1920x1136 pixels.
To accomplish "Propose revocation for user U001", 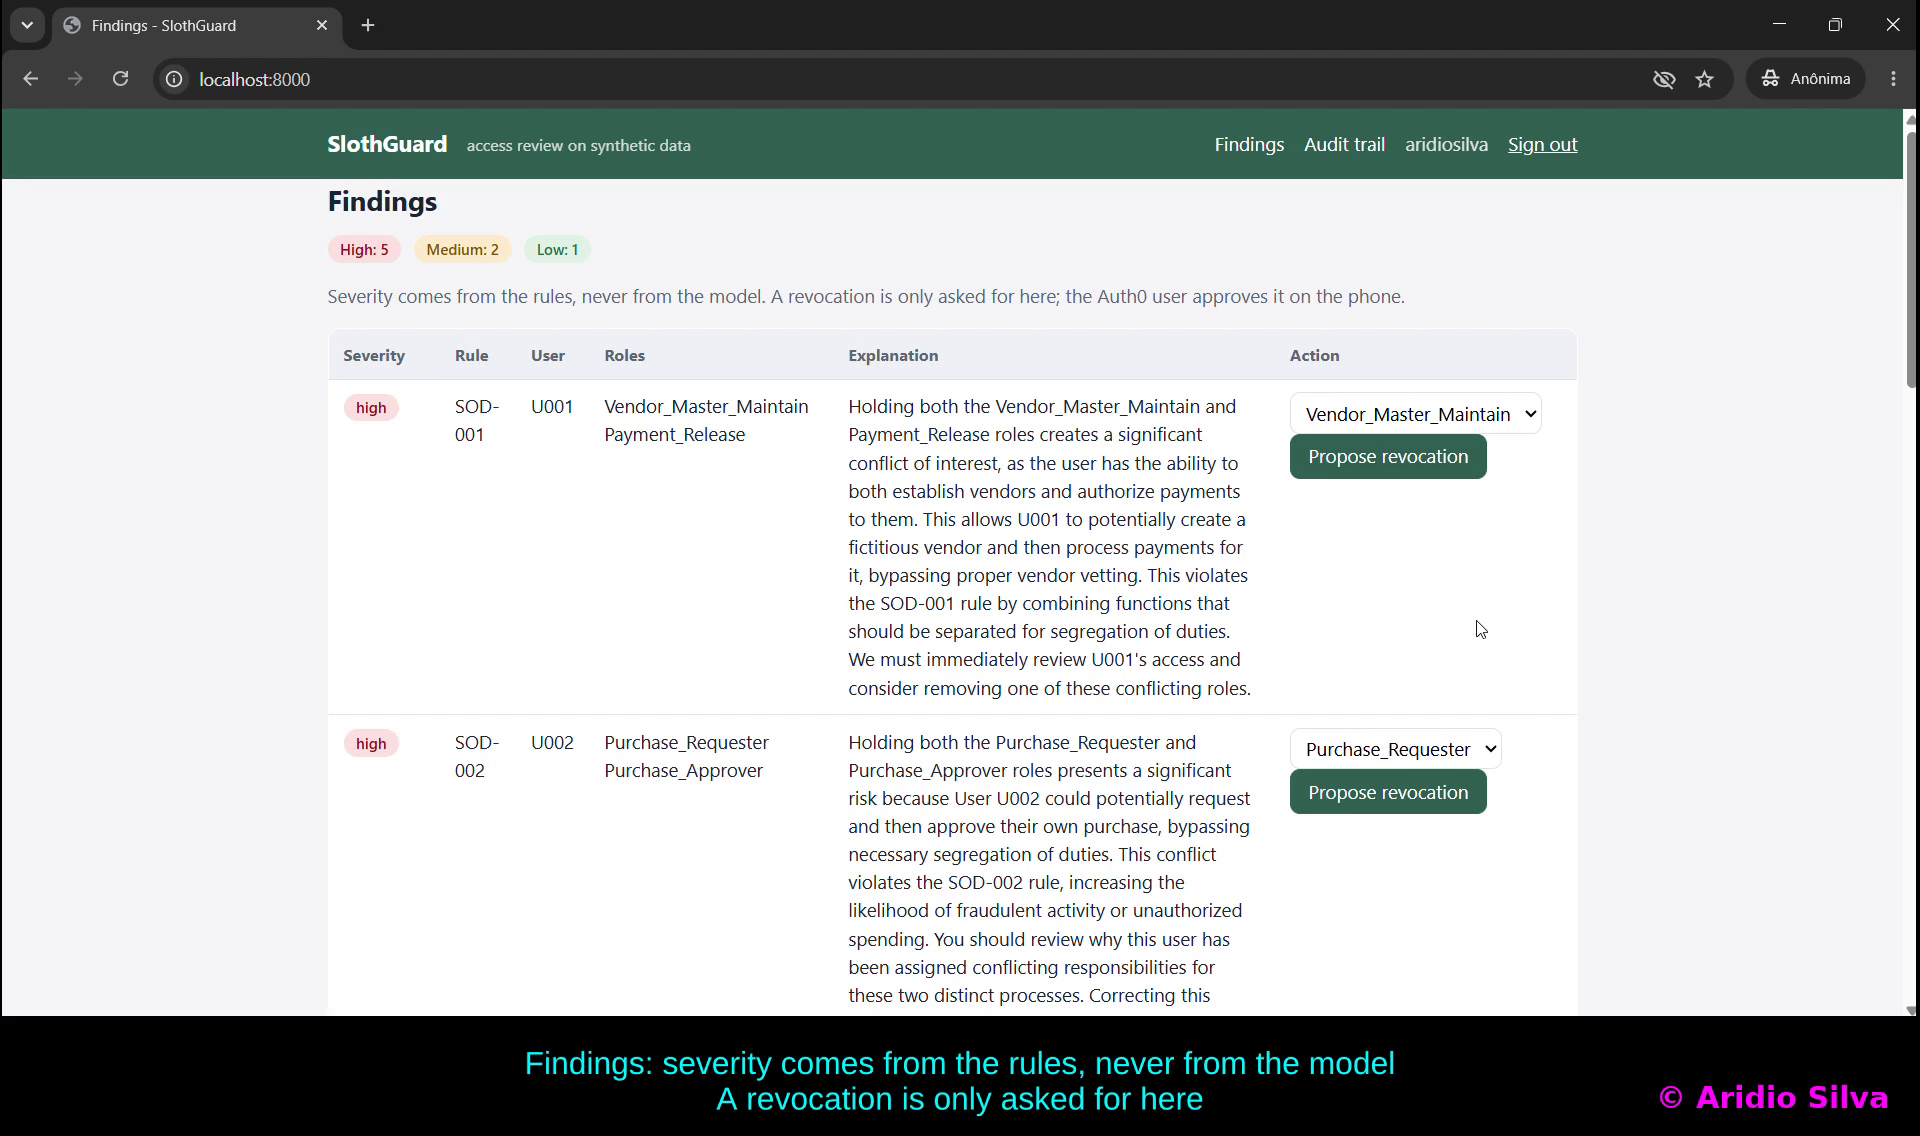I will tap(1388, 457).
